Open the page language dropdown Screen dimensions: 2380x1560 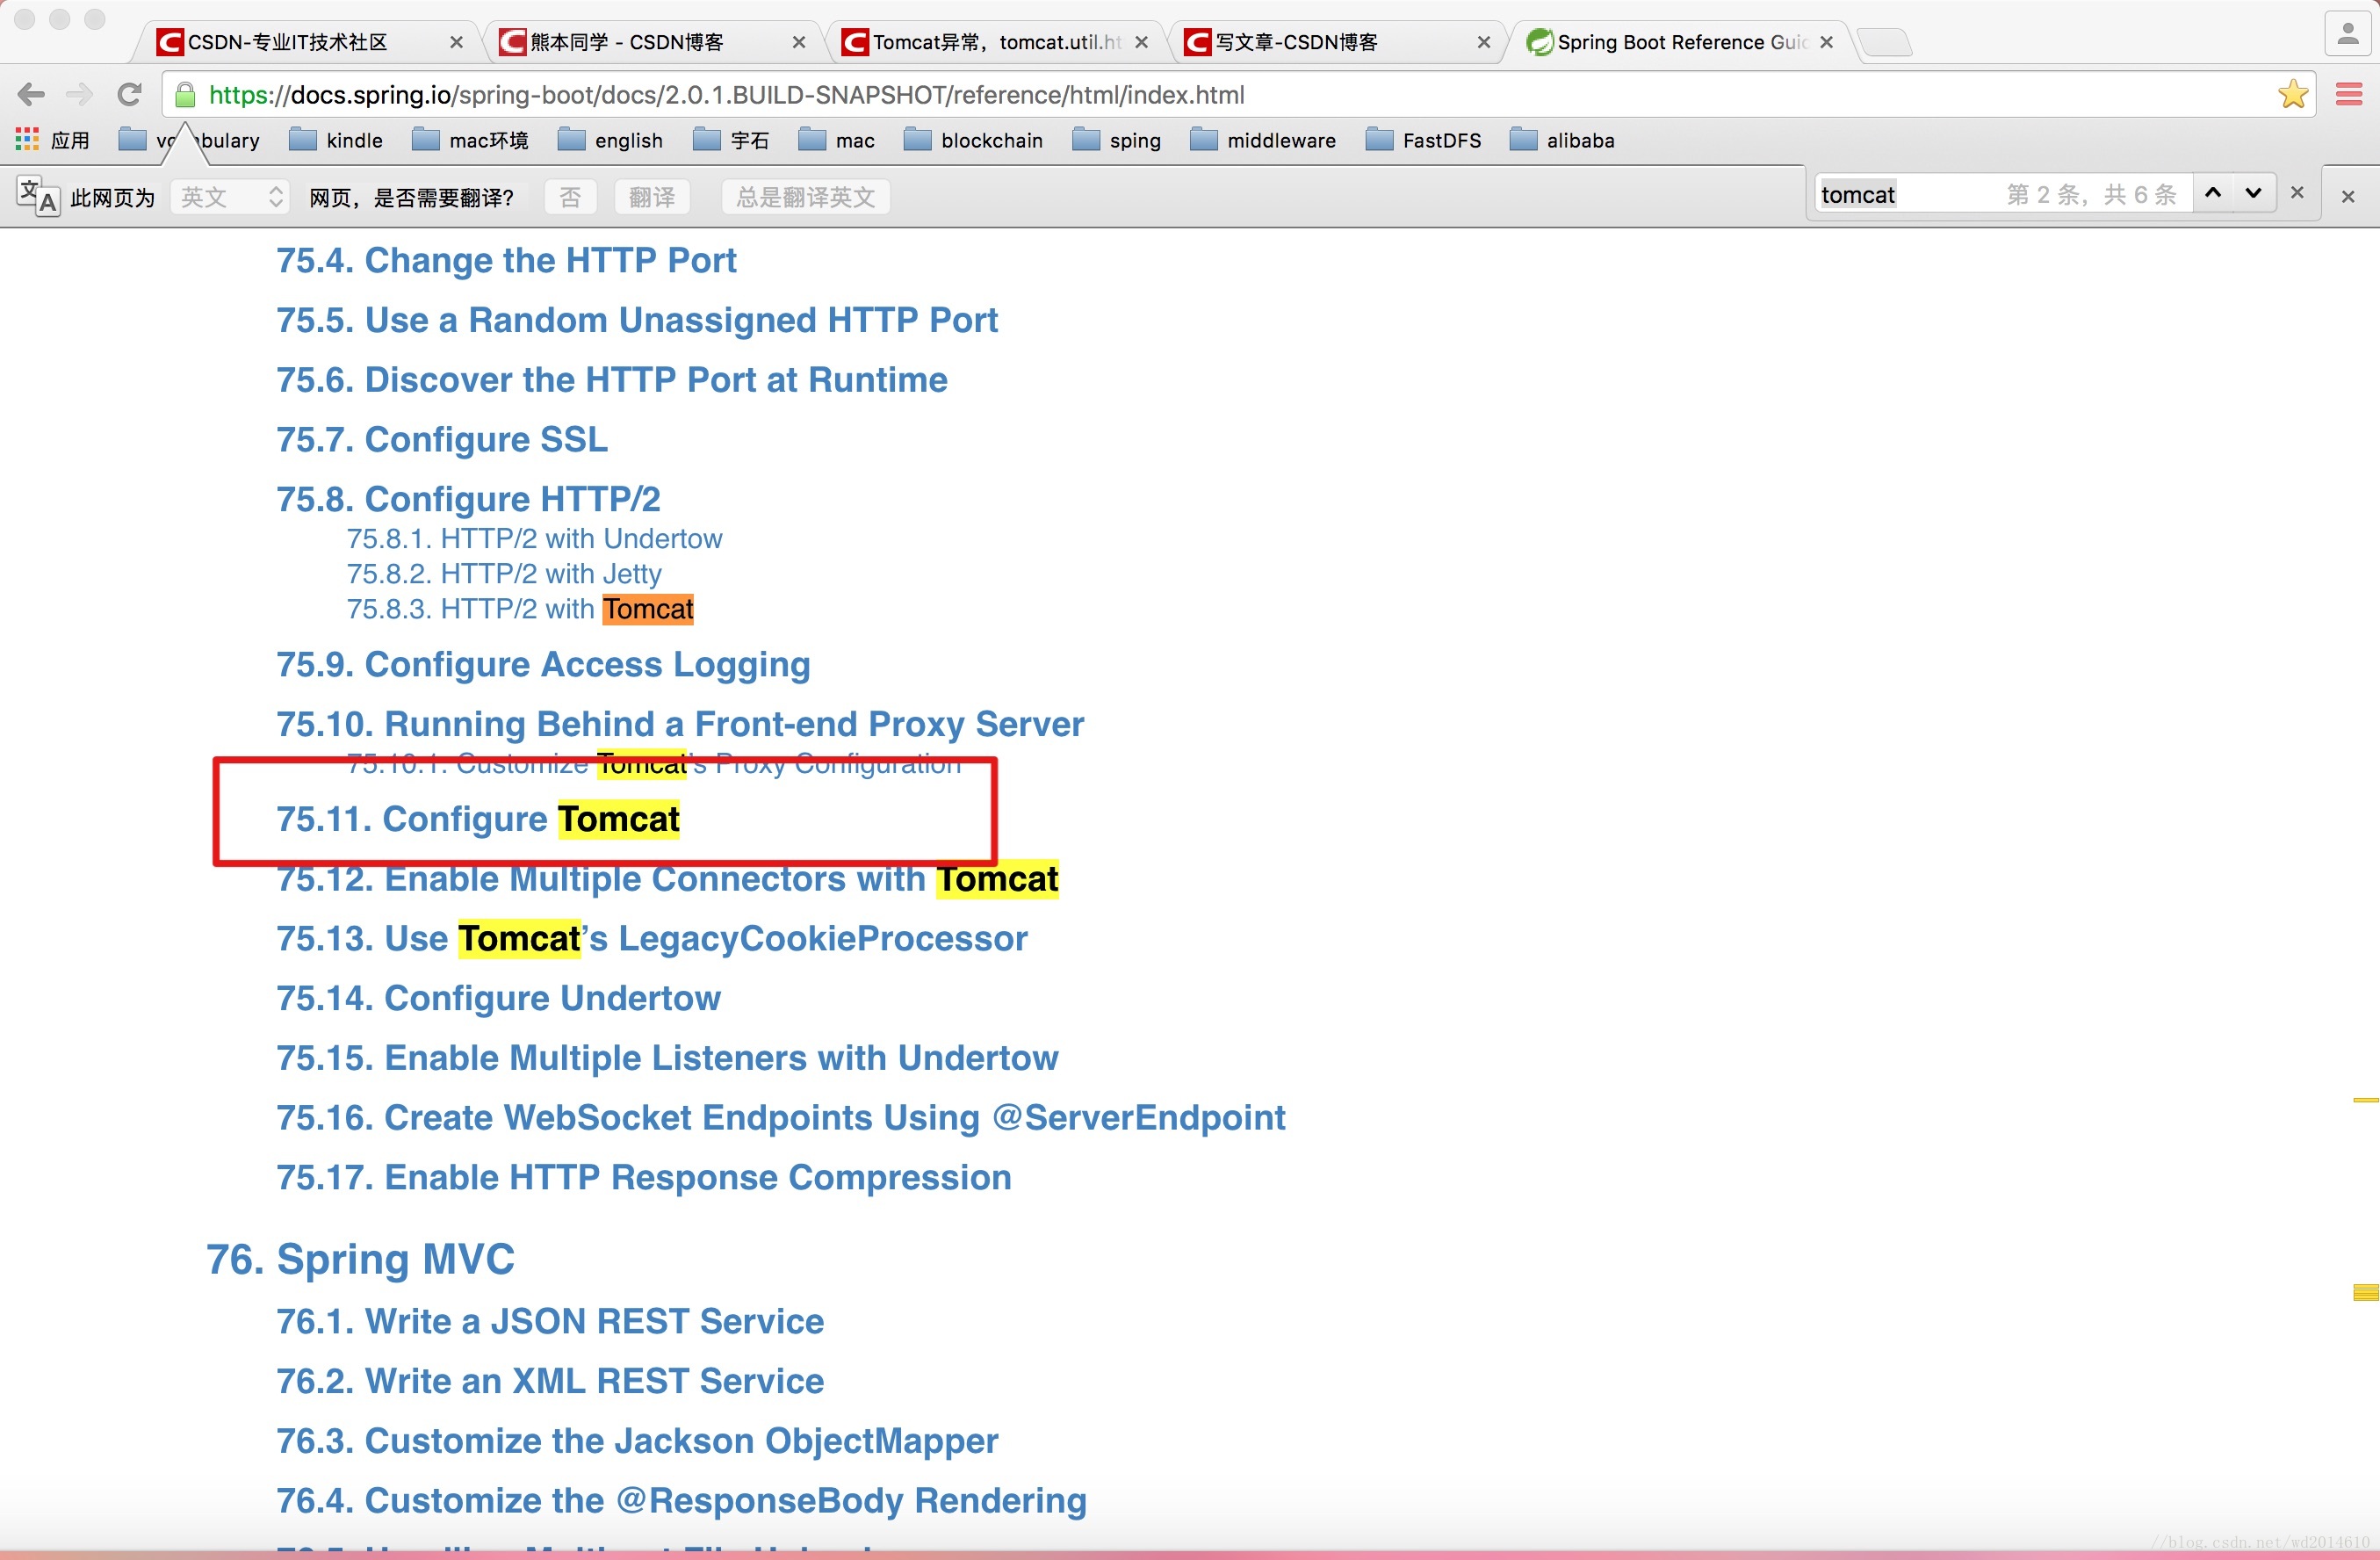click(x=230, y=197)
